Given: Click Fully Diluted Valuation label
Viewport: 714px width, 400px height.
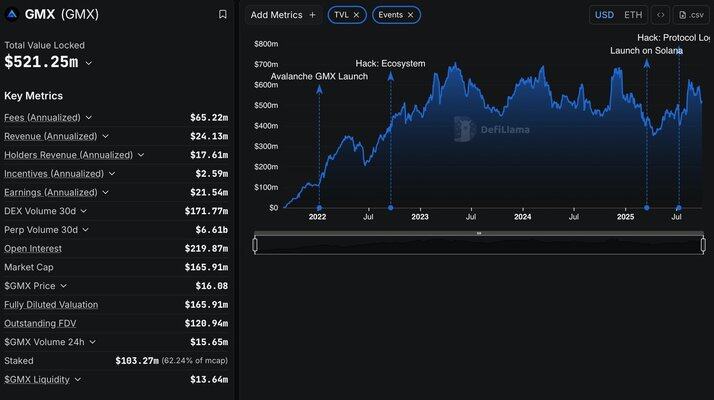Looking at the screenshot, I should click(x=50, y=305).
